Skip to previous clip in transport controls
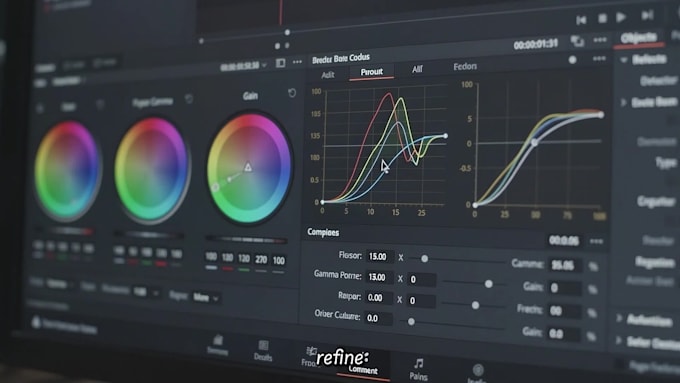 582,20
